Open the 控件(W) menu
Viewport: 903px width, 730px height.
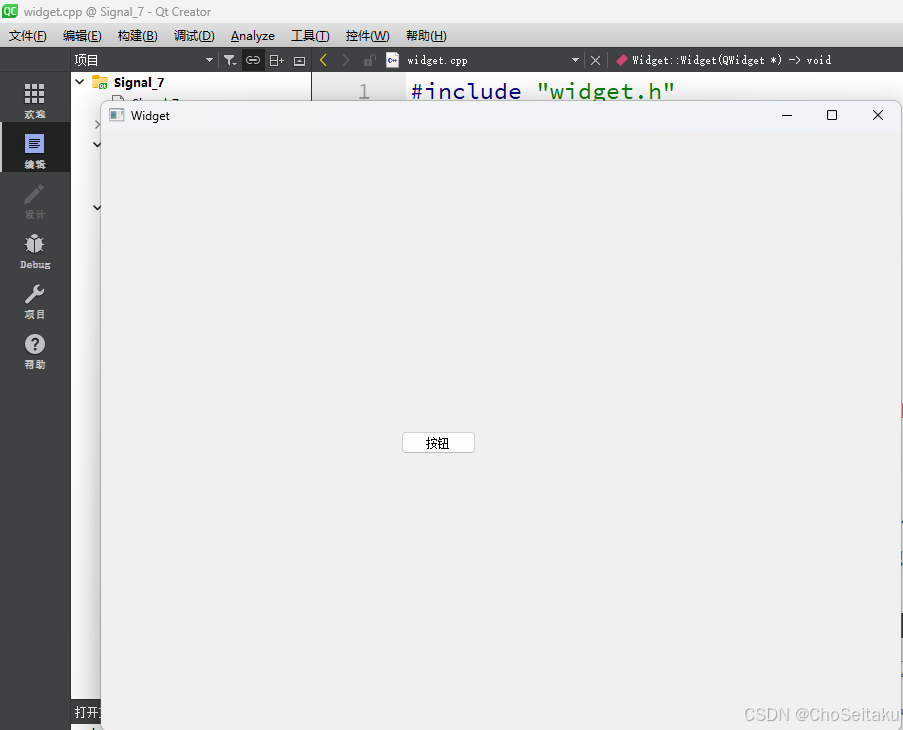pyautogui.click(x=367, y=36)
